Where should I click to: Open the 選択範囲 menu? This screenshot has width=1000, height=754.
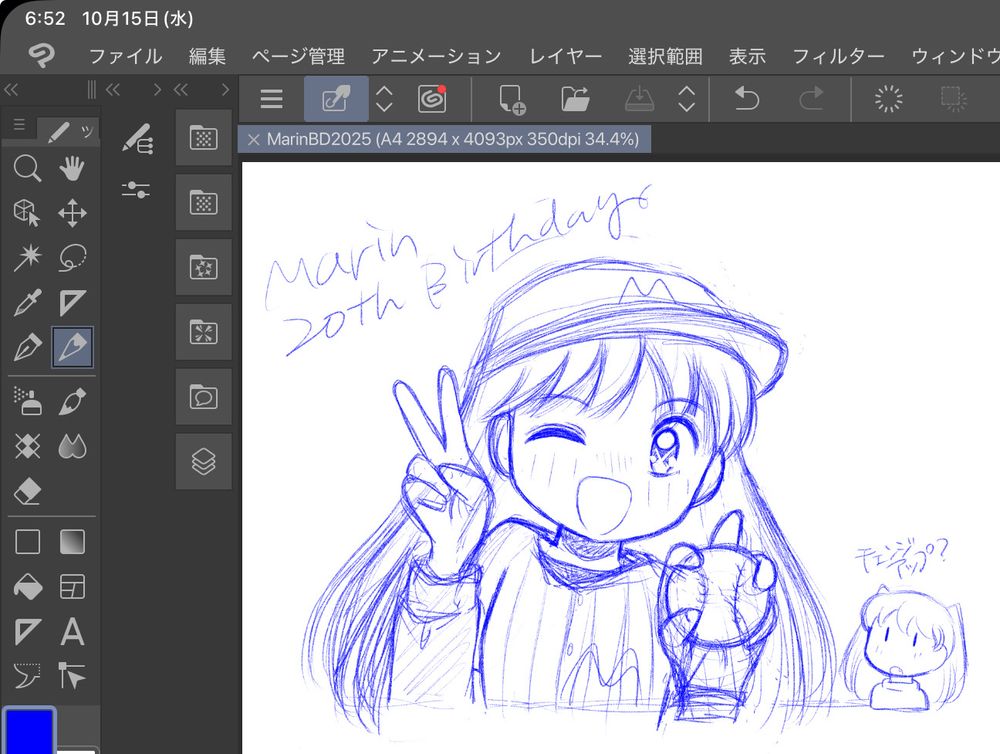tap(665, 56)
